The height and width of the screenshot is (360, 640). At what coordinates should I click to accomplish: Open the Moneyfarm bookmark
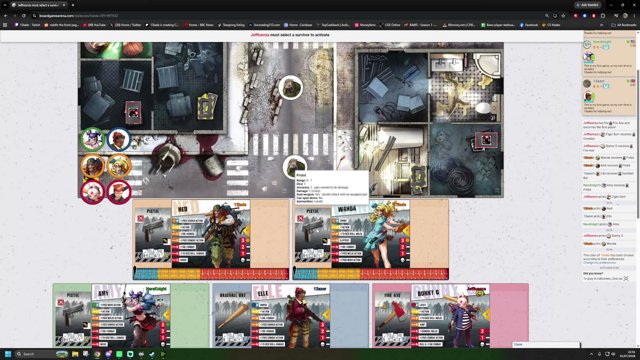[365, 25]
